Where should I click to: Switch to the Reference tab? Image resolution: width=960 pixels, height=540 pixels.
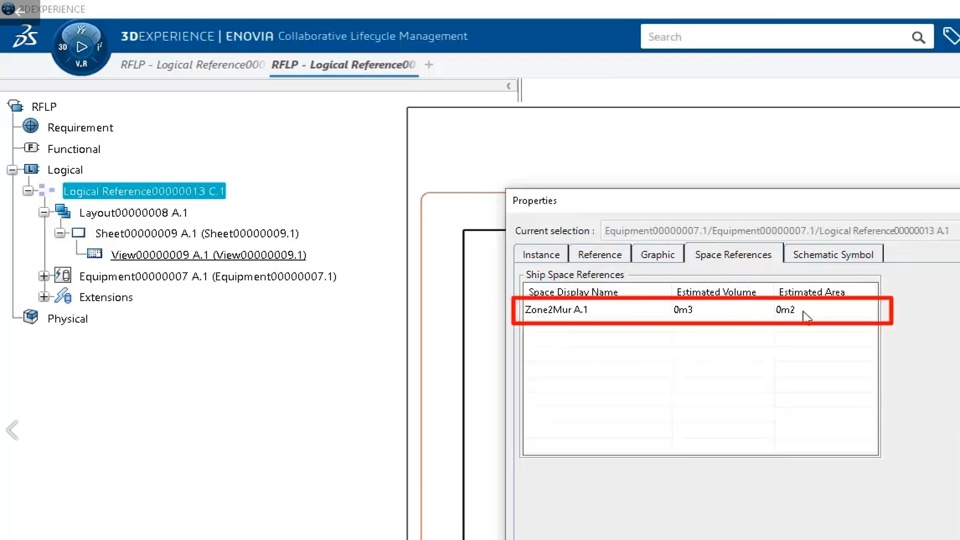[x=599, y=254]
